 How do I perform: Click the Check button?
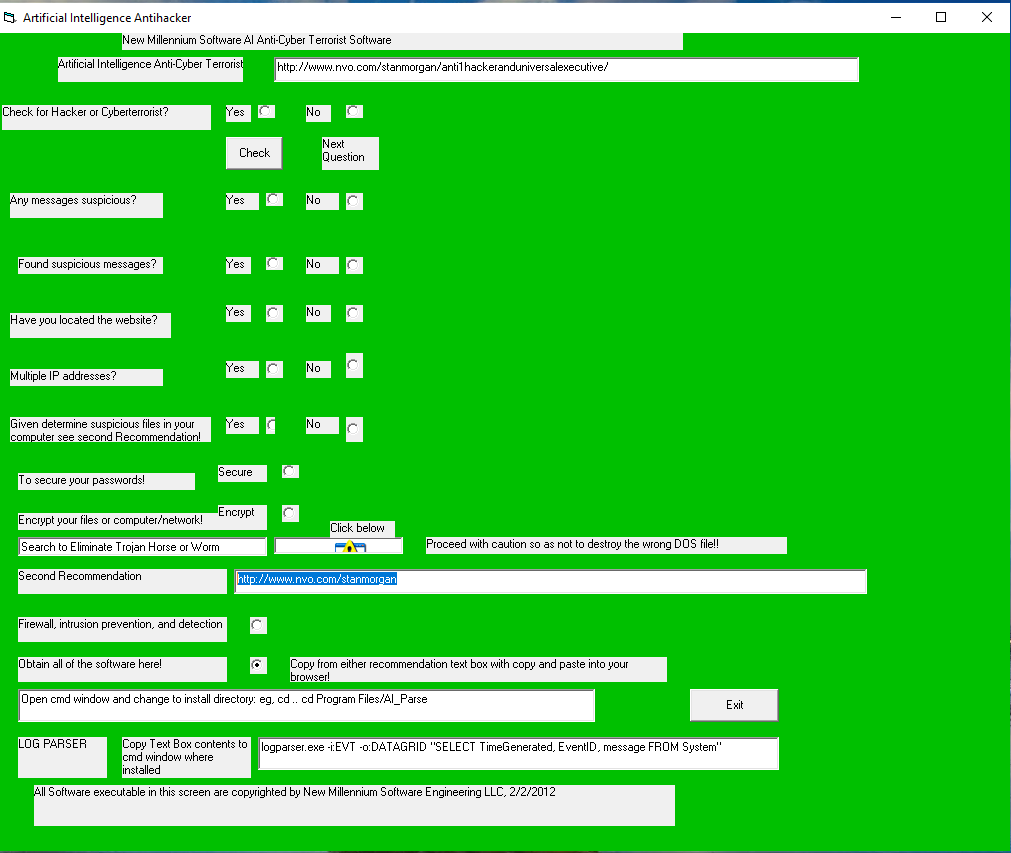point(254,153)
